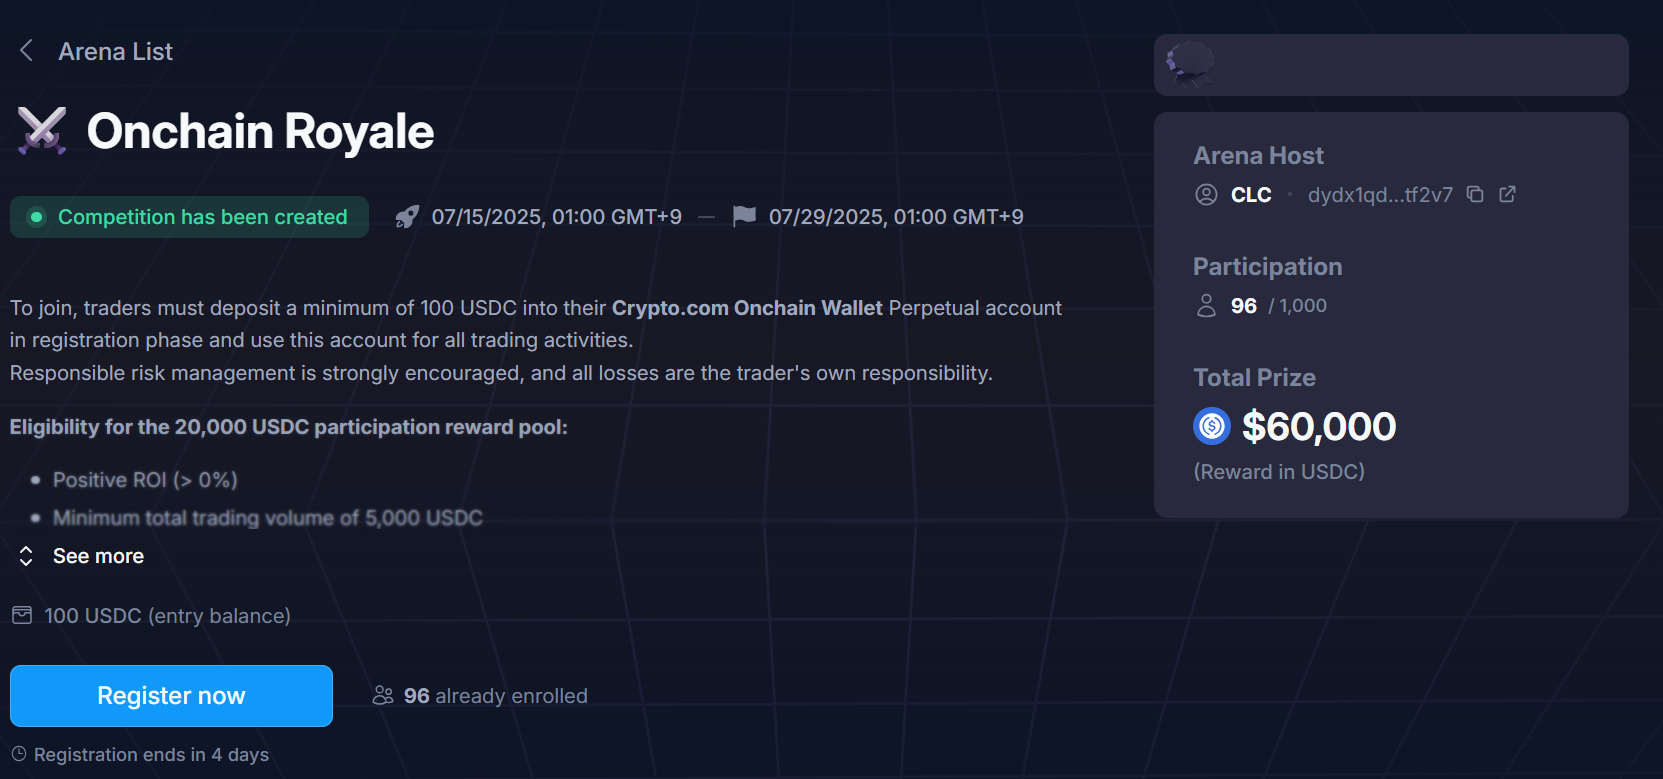Click the participation person icon

tap(1207, 306)
